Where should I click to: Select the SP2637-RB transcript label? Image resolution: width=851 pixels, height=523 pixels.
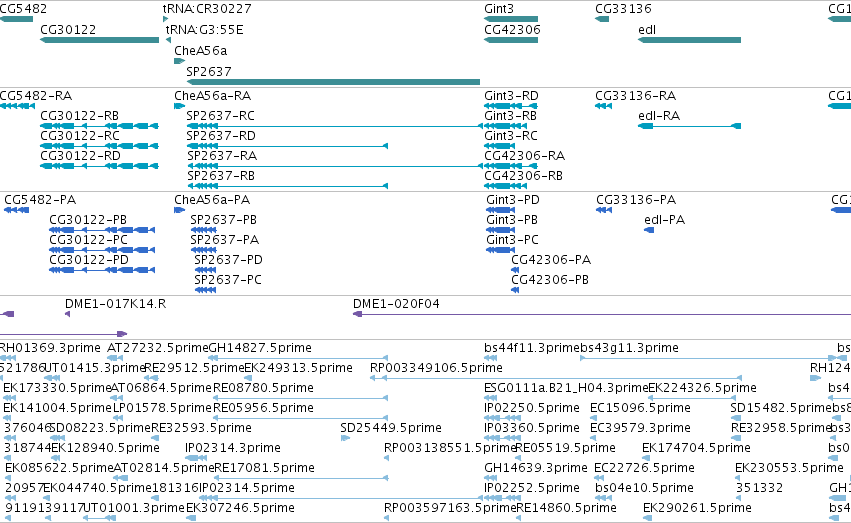click(x=221, y=176)
